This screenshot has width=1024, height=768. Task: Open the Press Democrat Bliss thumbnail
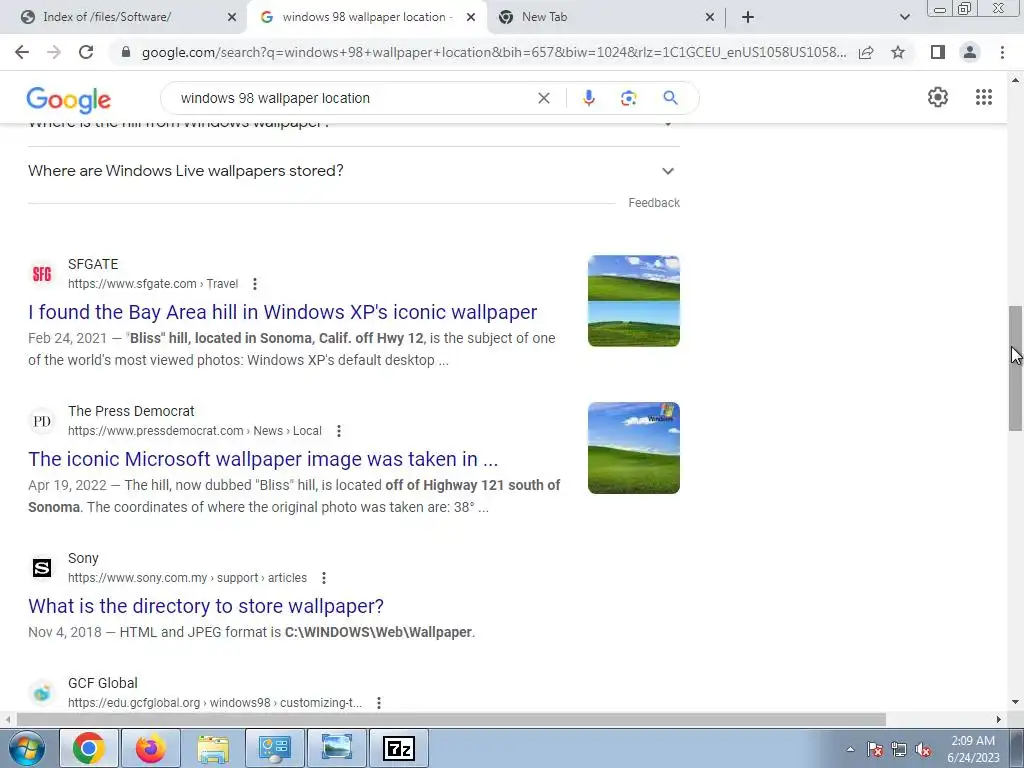[633, 447]
